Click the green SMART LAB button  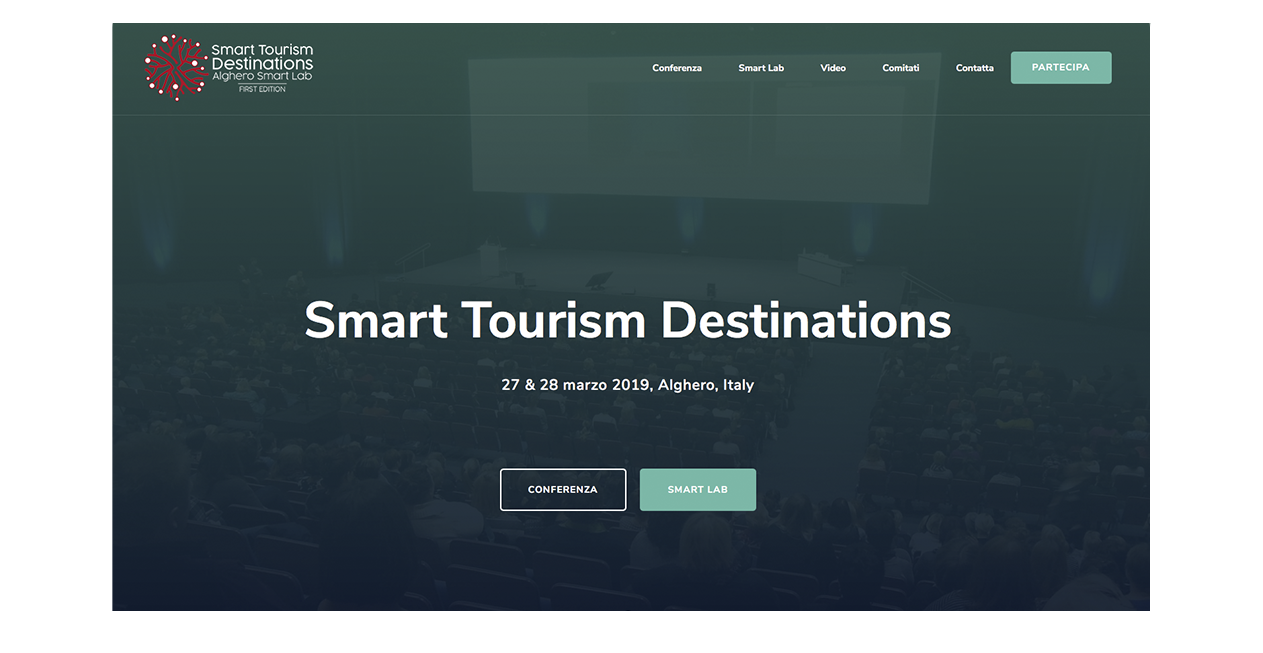tap(698, 490)
